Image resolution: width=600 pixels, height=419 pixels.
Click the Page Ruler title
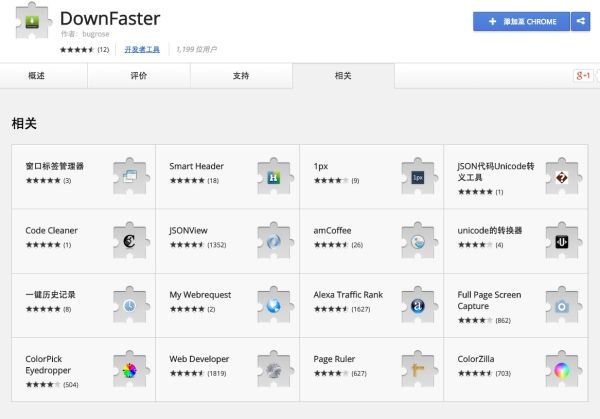pos(334,359)
